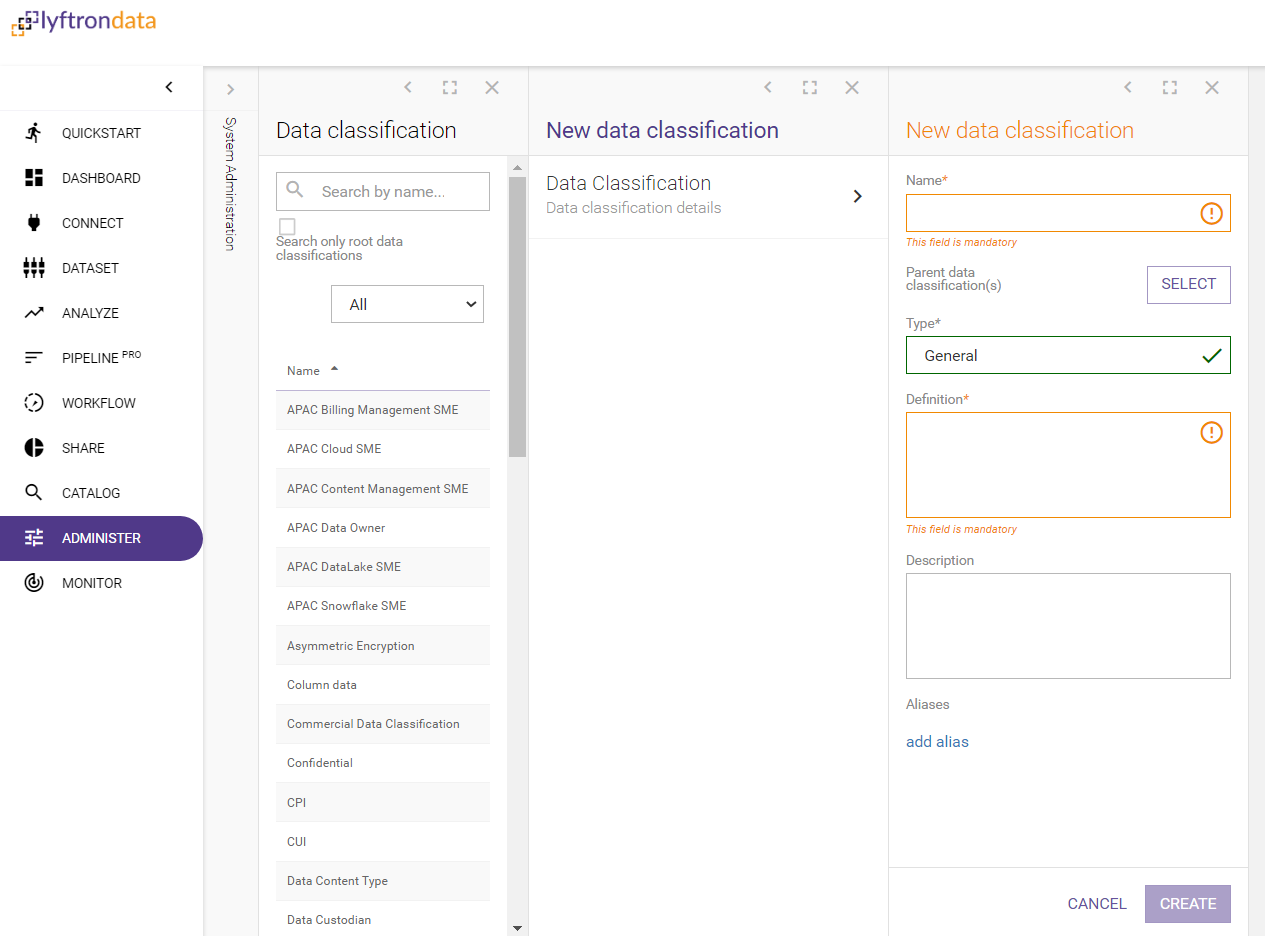Open Dashboard menu item
Image resolution: width=1265 pixels, height=936 pixels.
pos(101,178)
